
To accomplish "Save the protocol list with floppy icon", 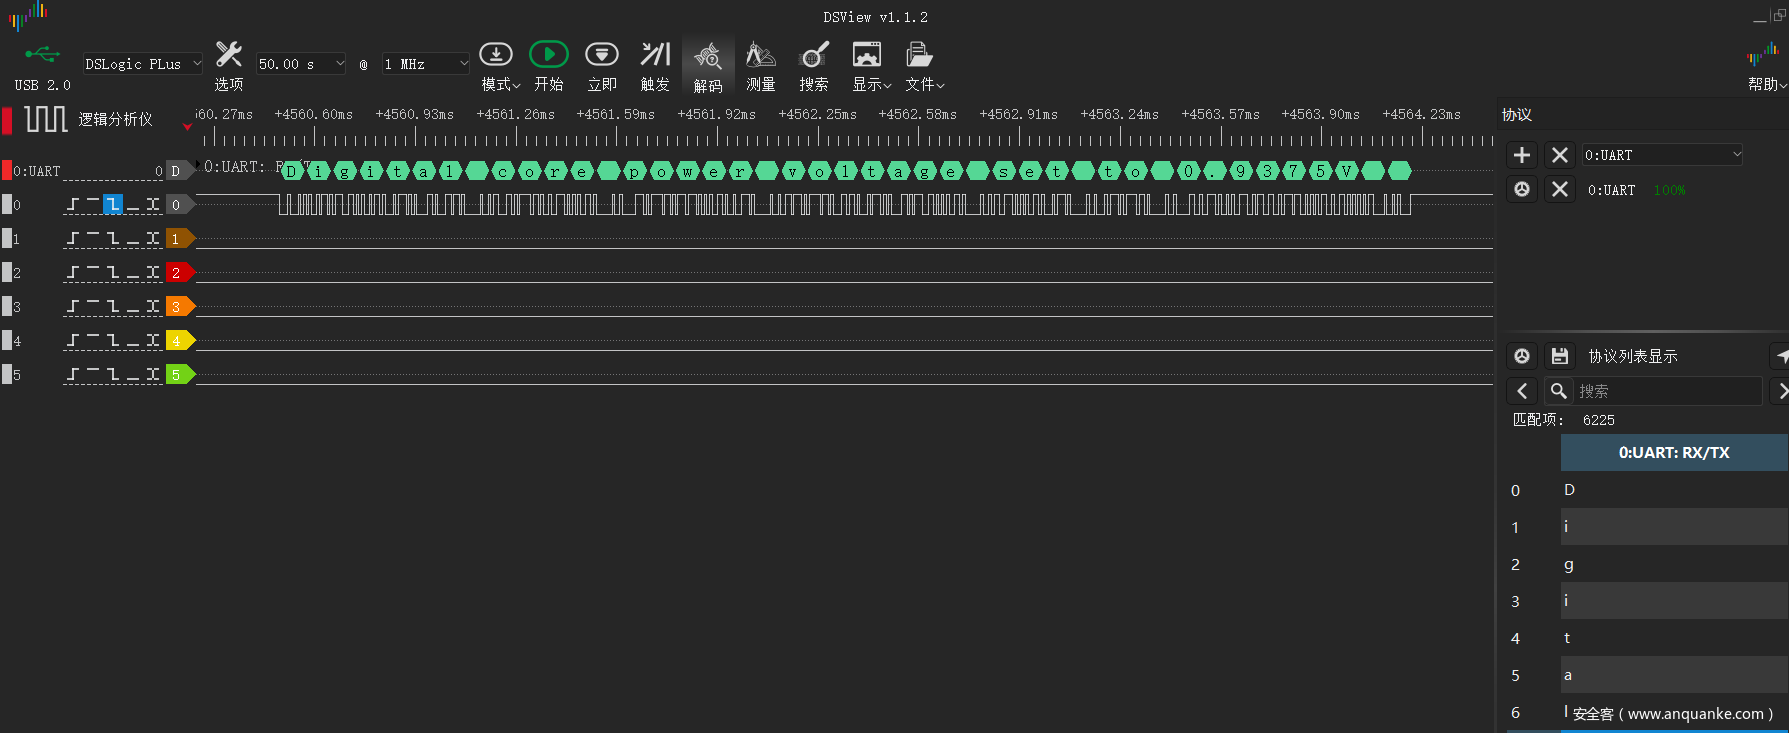I will pyautogui.click(x=1559, y=356).
